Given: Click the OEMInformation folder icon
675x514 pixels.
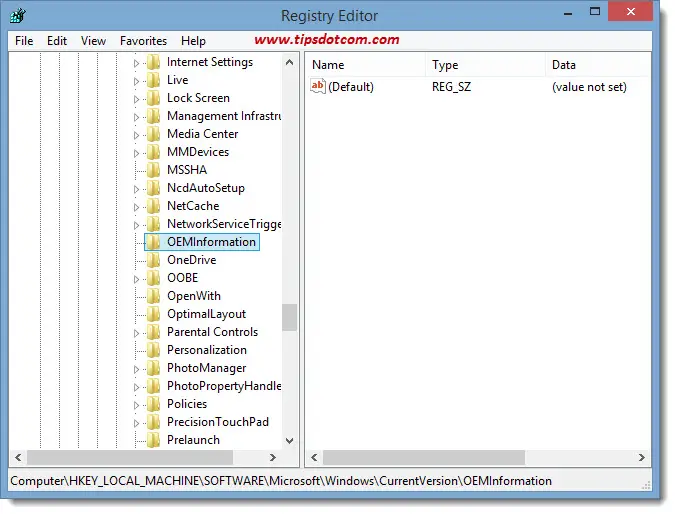Looking at the screenshot, I should coord(153,242).
